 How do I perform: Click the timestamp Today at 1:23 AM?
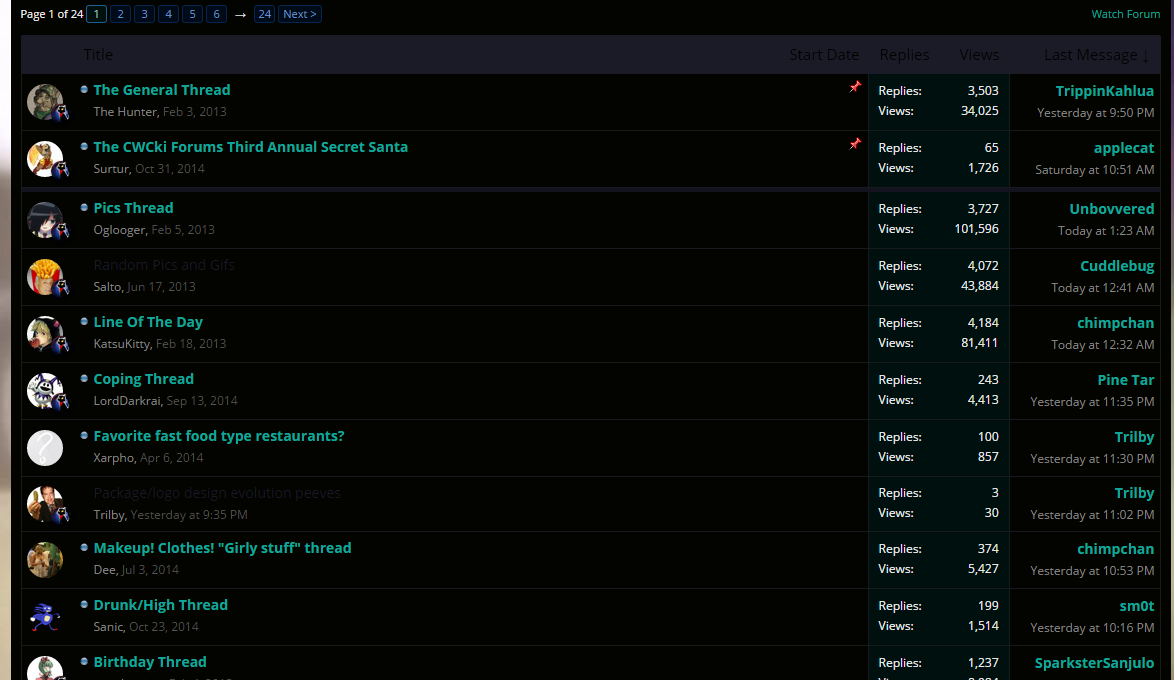[x=1106, y=231]
